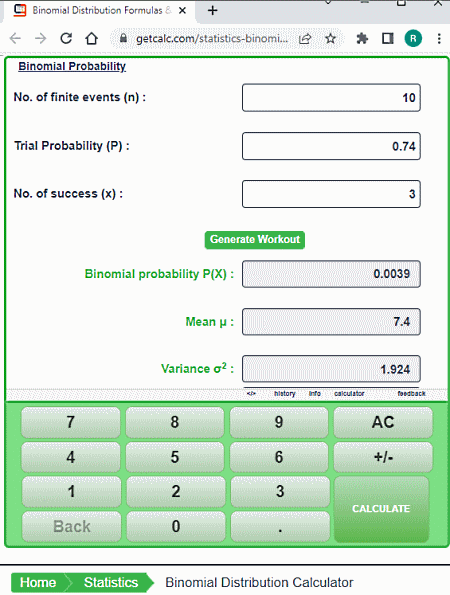
Task: Switch to the history tab
Action: point(285,394)
